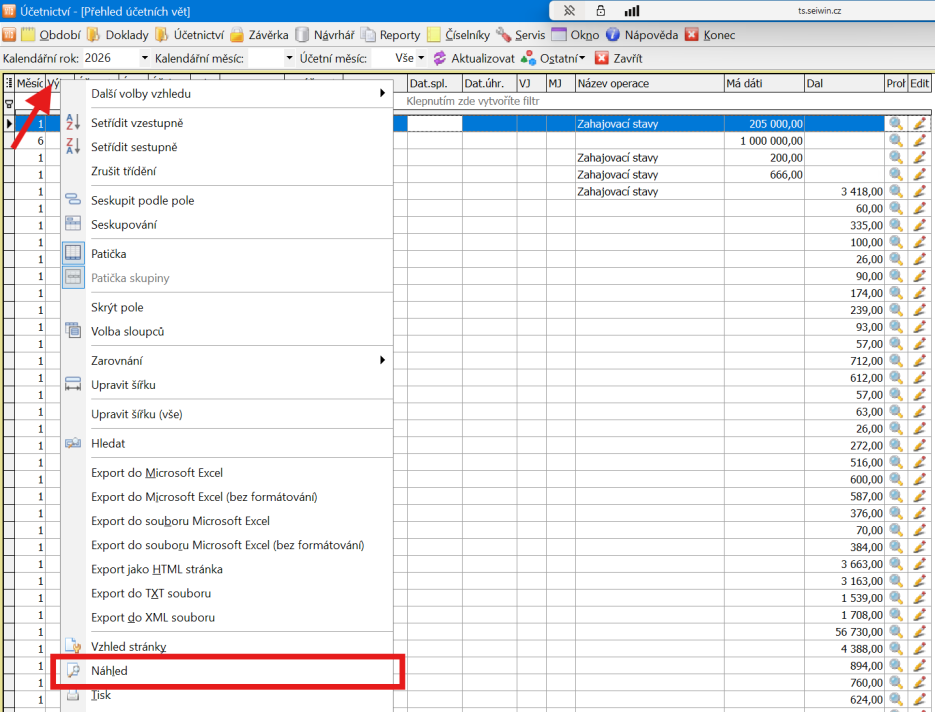Click the Vzhled stránky icon
Screen dimensions: 935x712
pos(73,645)
